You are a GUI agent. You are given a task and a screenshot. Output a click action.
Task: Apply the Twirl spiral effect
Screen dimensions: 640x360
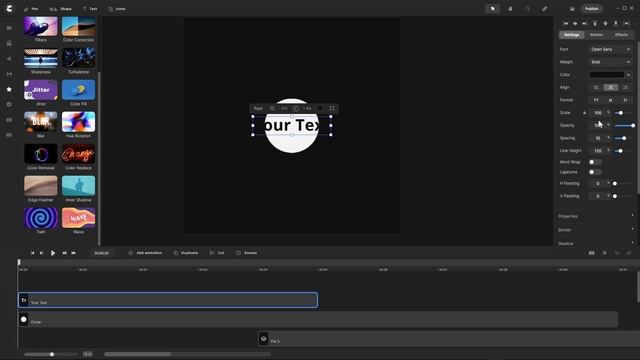click(x=41, y=218)
